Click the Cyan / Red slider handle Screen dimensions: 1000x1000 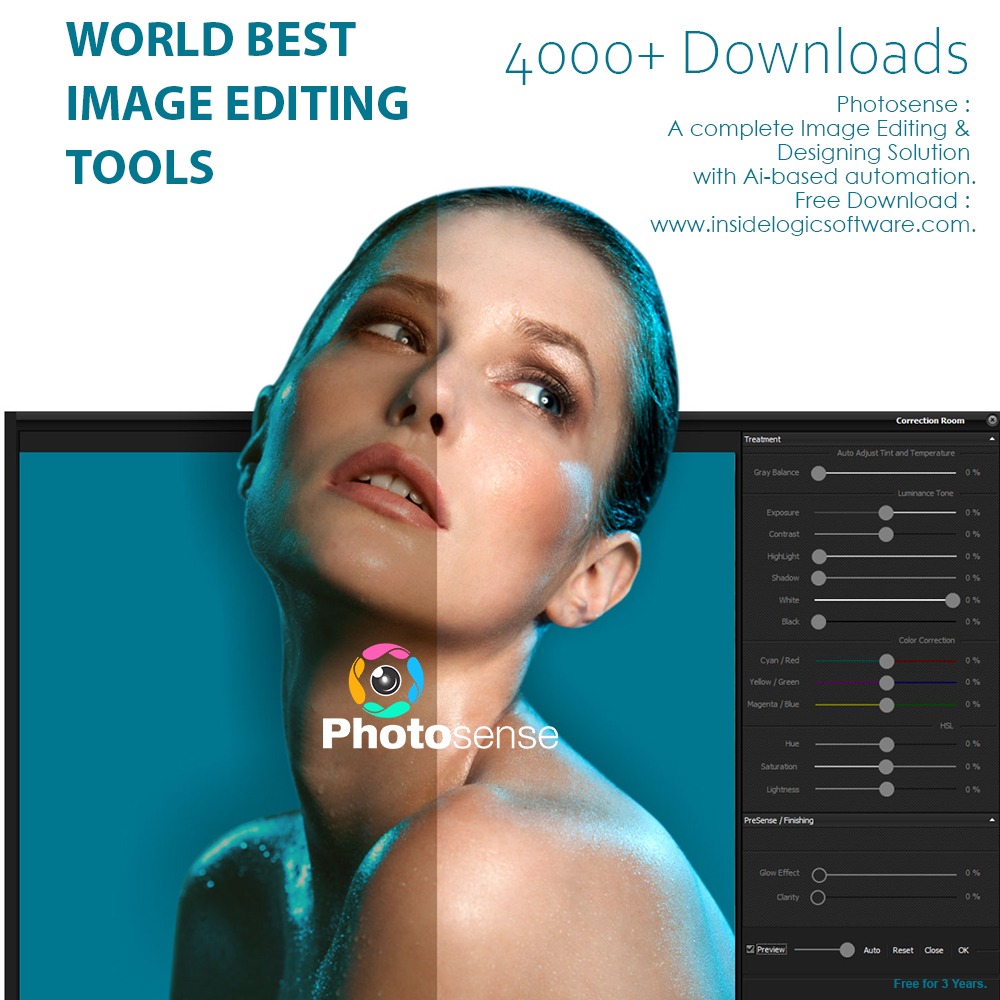886,661
